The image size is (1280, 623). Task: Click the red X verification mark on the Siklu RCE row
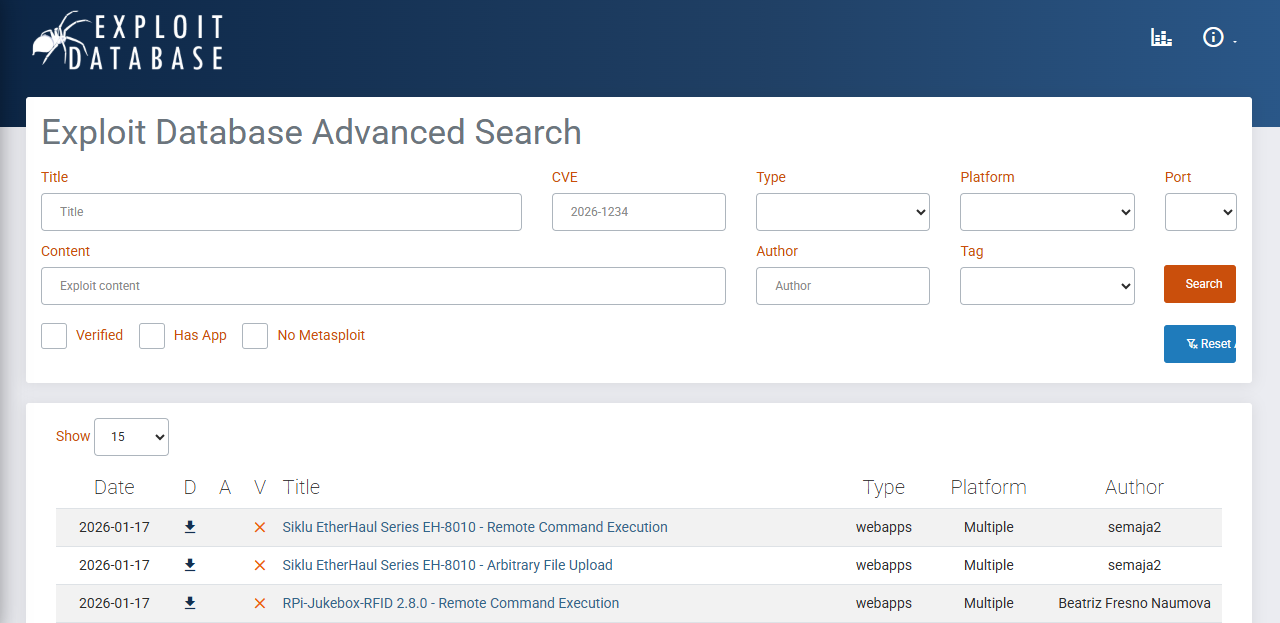click(x=259, y=527)
